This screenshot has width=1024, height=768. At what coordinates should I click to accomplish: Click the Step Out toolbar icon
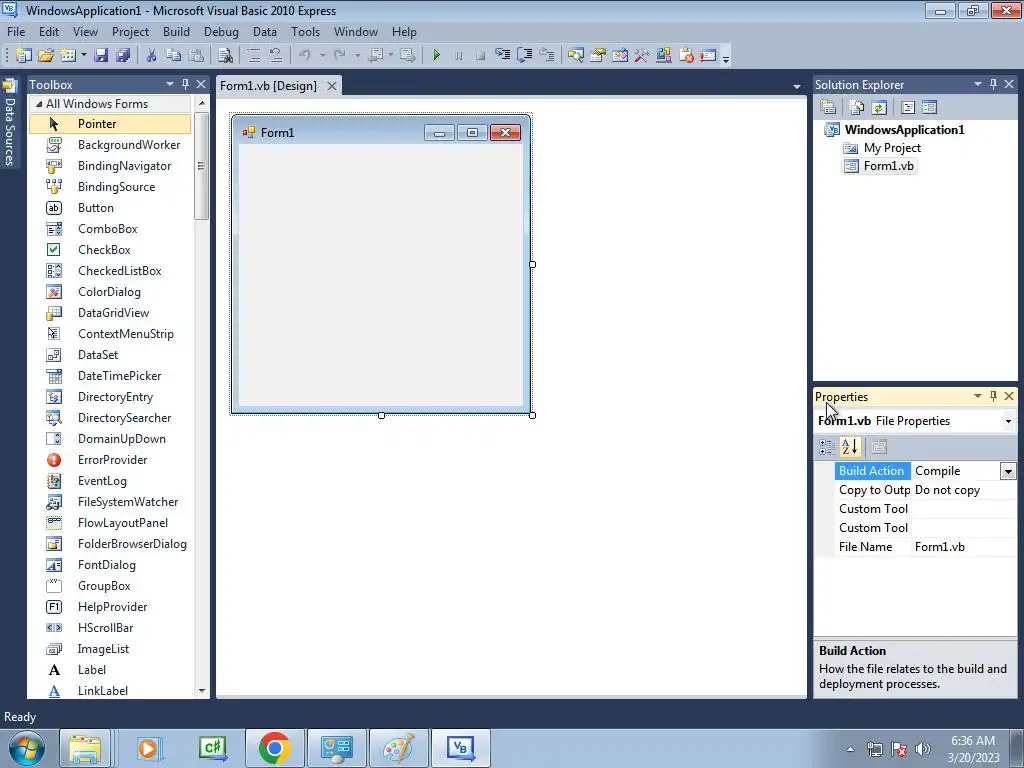[547, 56]
